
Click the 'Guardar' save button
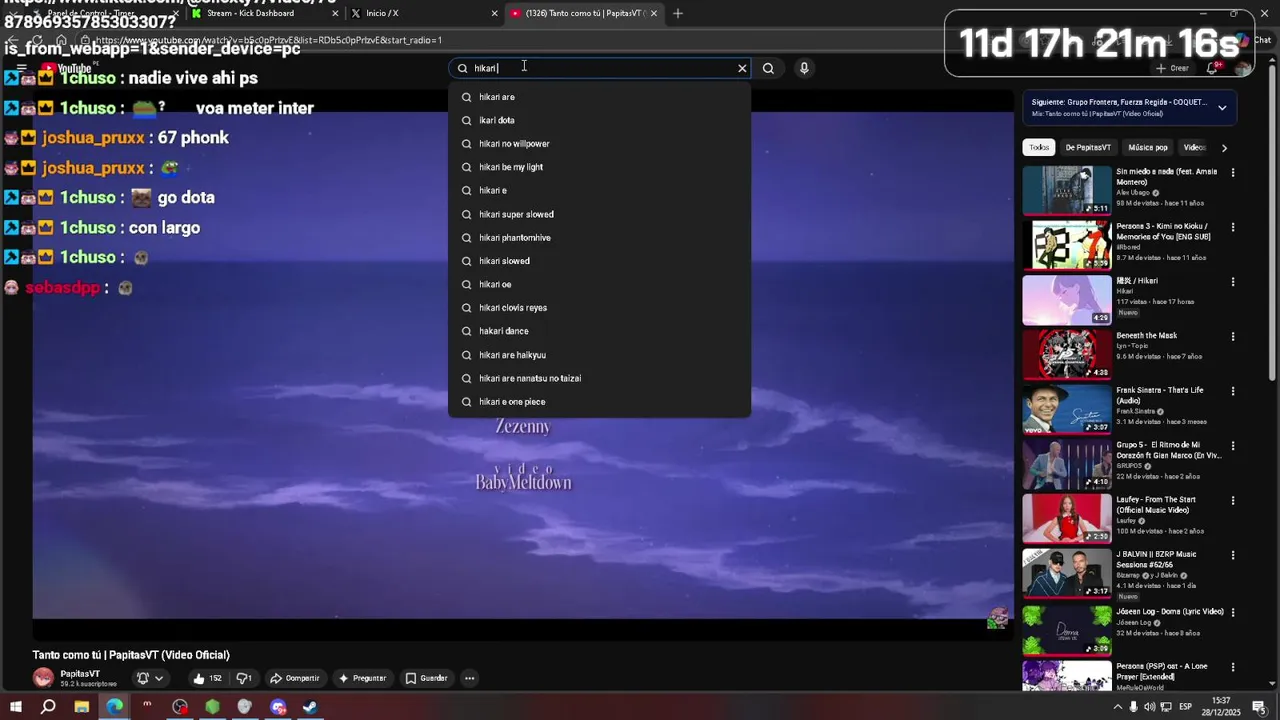click(426, 678)
